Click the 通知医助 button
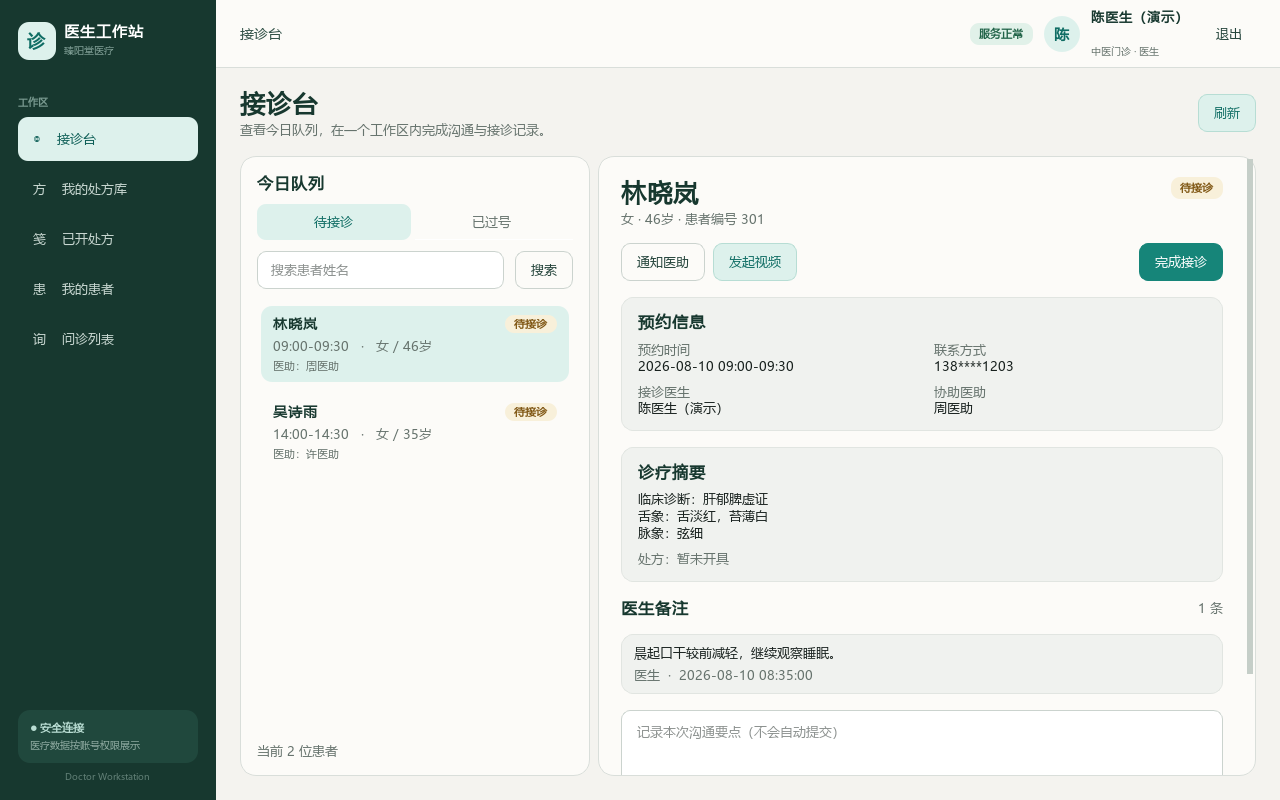Viewport: 1280px width, 800px height. tap(663, 262)
